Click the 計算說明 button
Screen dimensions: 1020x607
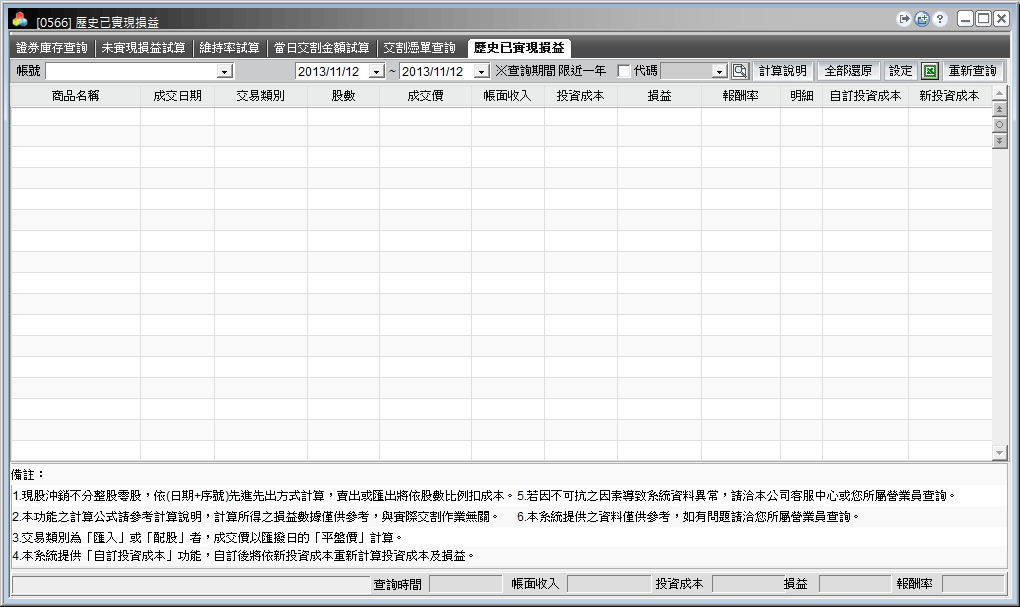[x=782, y=71]
